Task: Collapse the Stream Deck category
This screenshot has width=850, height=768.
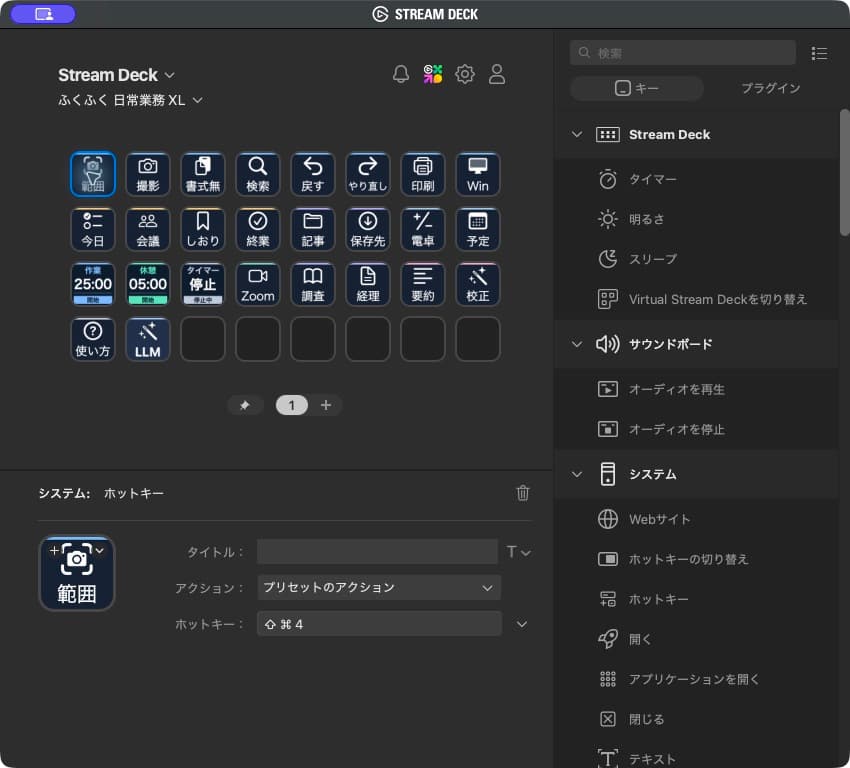Action: coord(577,134)
